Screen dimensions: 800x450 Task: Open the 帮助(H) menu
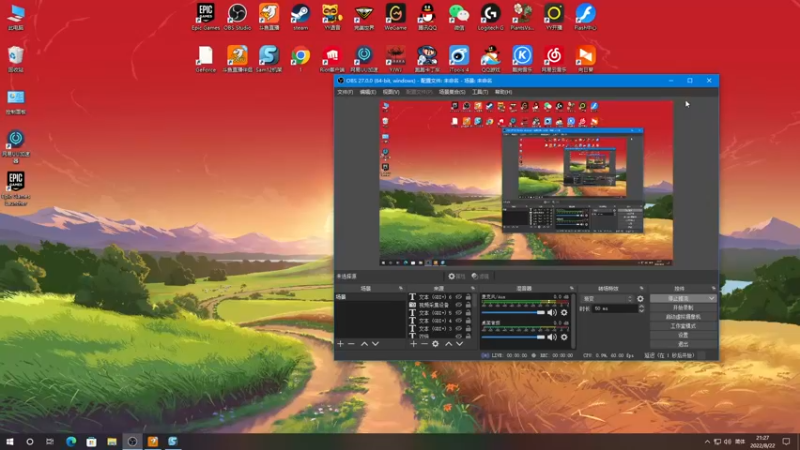(504, 92)
